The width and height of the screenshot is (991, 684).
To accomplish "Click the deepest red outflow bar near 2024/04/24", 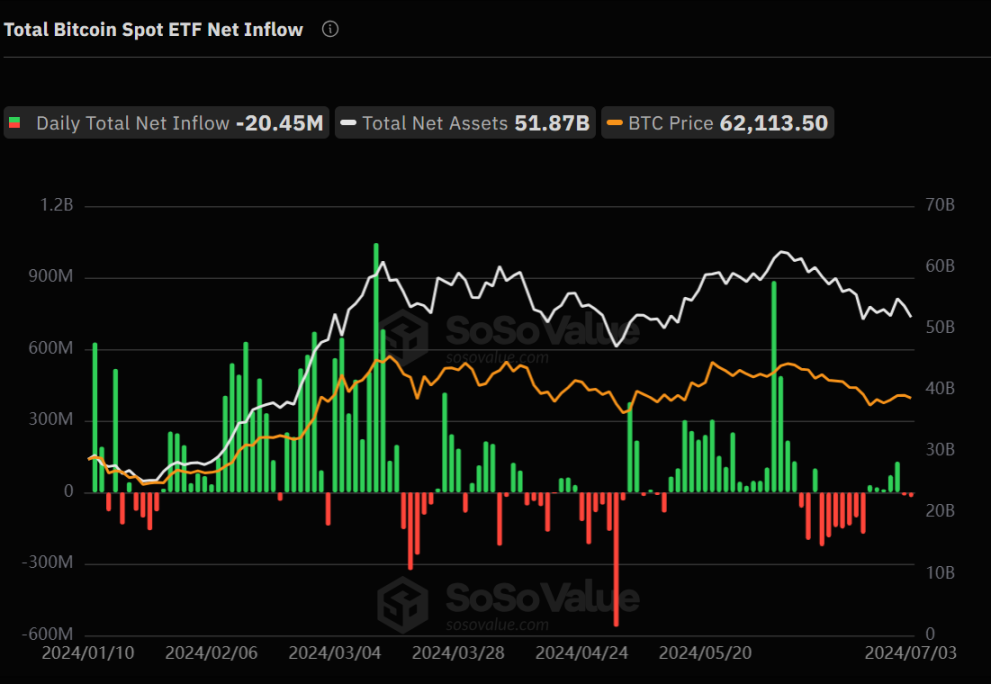I will click(616, 559).
